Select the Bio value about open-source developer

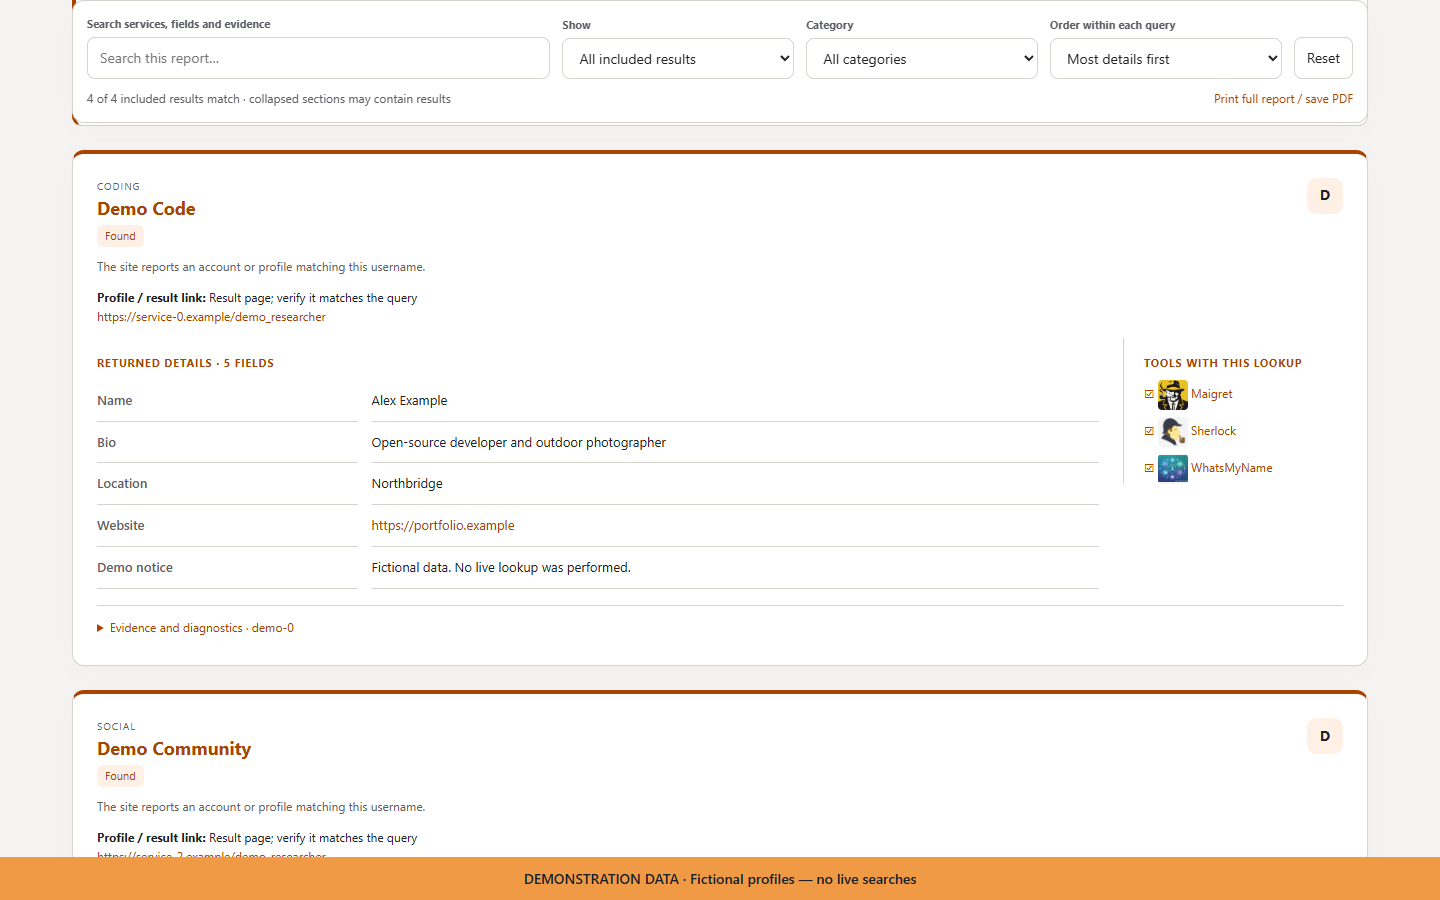pyautogui.click(x=518, y=443)
